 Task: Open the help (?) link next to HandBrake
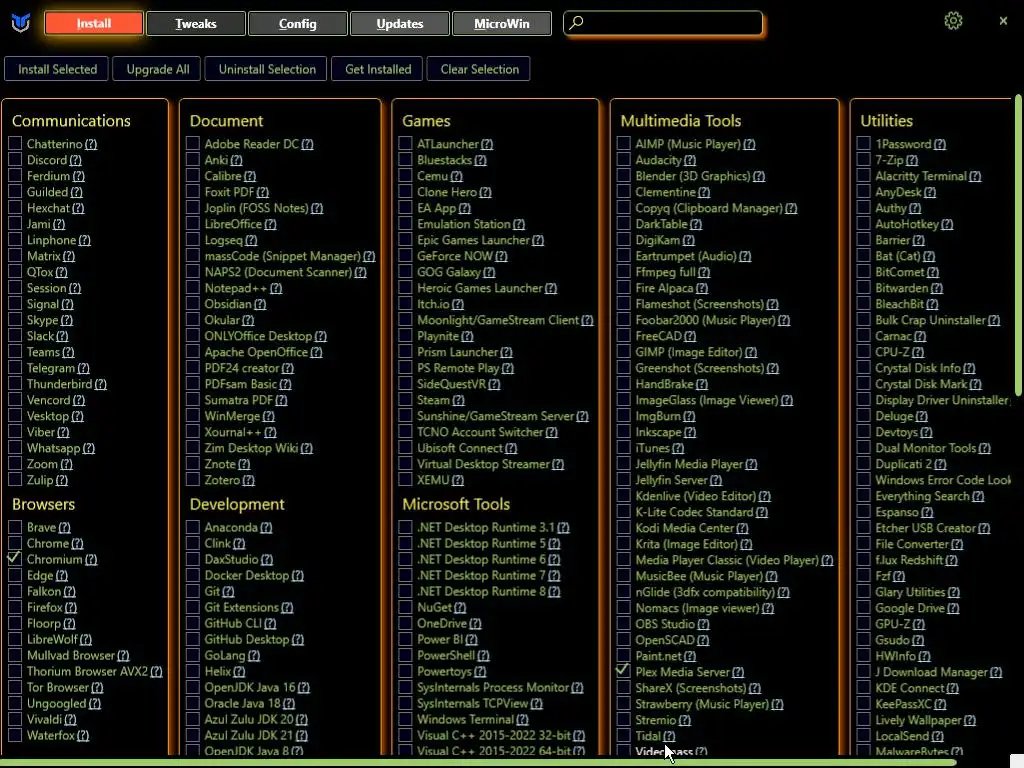(x=701, y=385)
